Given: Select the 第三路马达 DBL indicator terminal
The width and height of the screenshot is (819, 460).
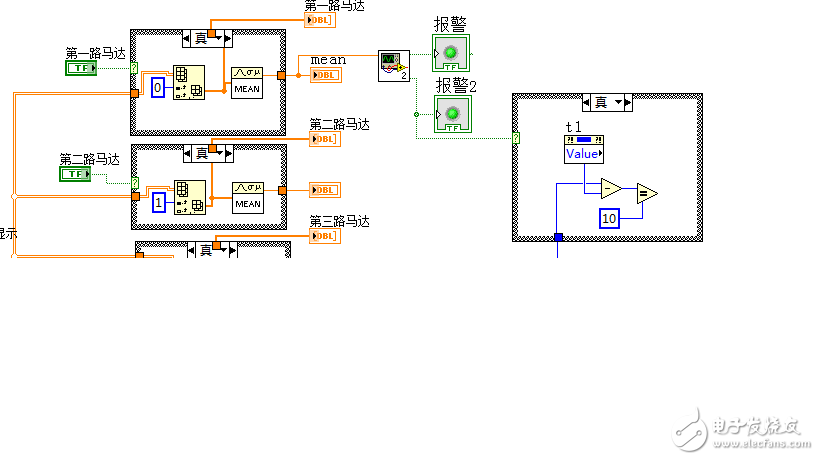Looking at the screenshot, I should 325,236.
